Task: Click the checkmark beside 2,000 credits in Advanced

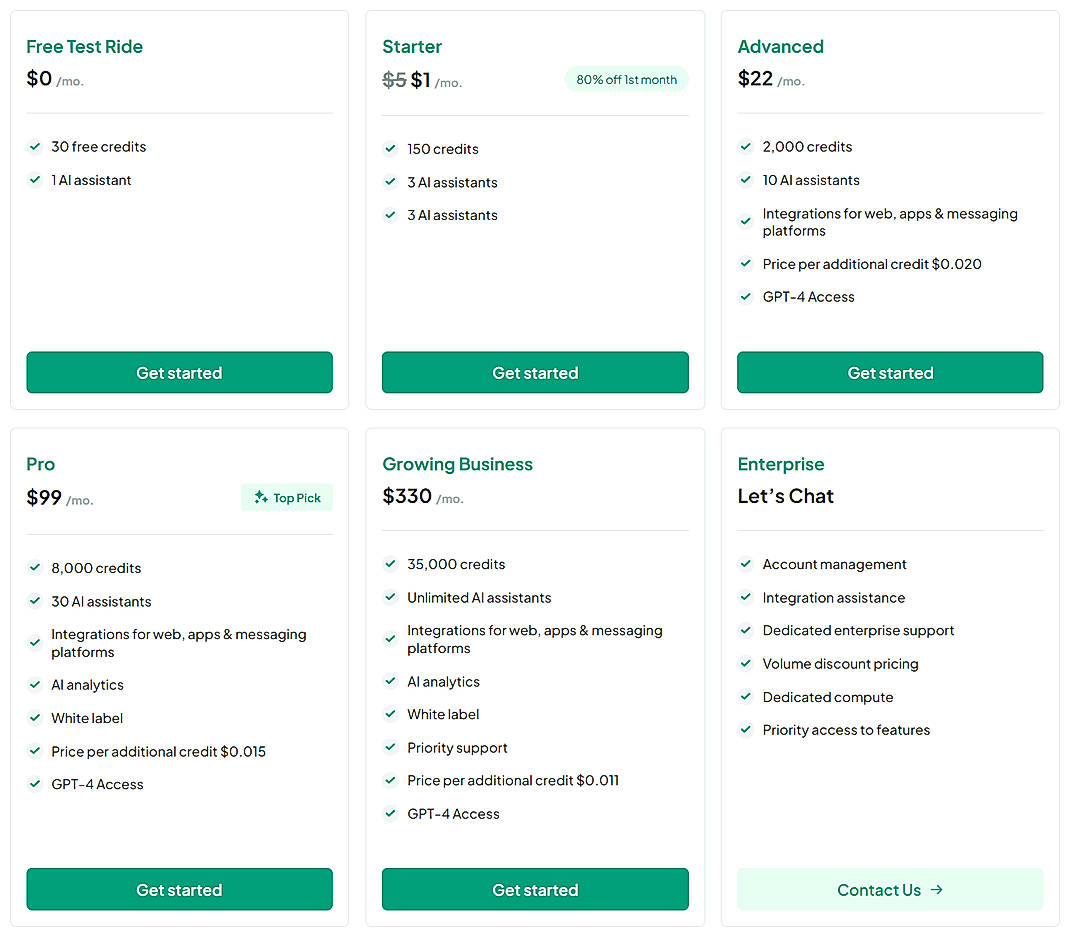Action: (x=745, y=147)
